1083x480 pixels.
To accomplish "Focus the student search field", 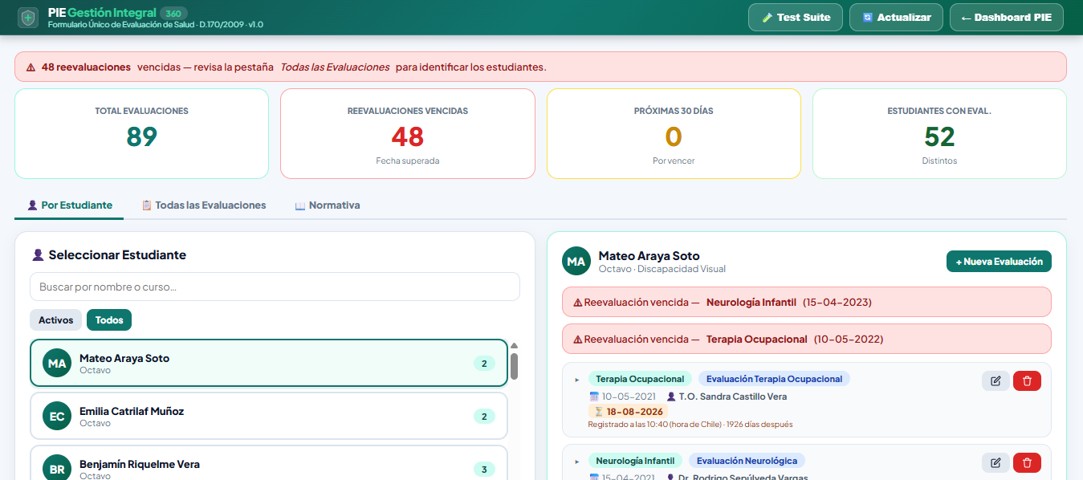I will click(275, 287).
